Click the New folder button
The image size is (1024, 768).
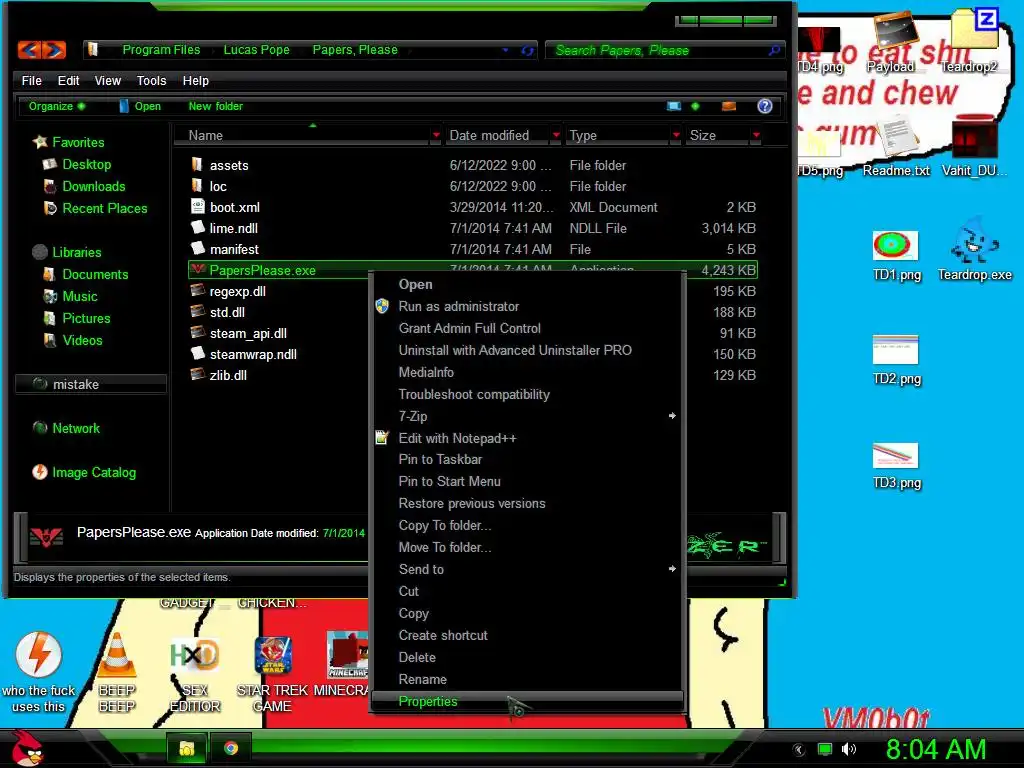click(x=216, y=106)
